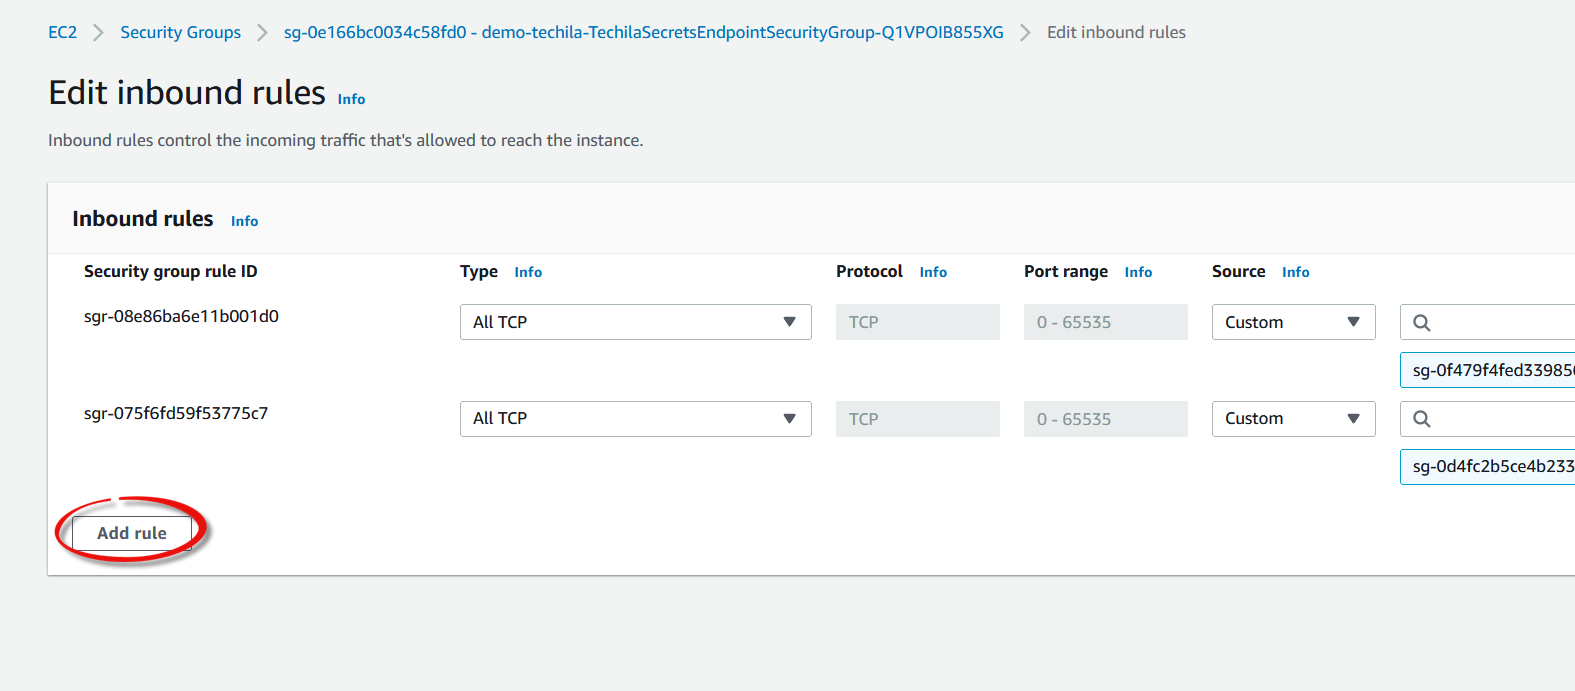Expand the first rule's All TCP type dropdown
The image size is (1575, 691).
coord(635,322)
